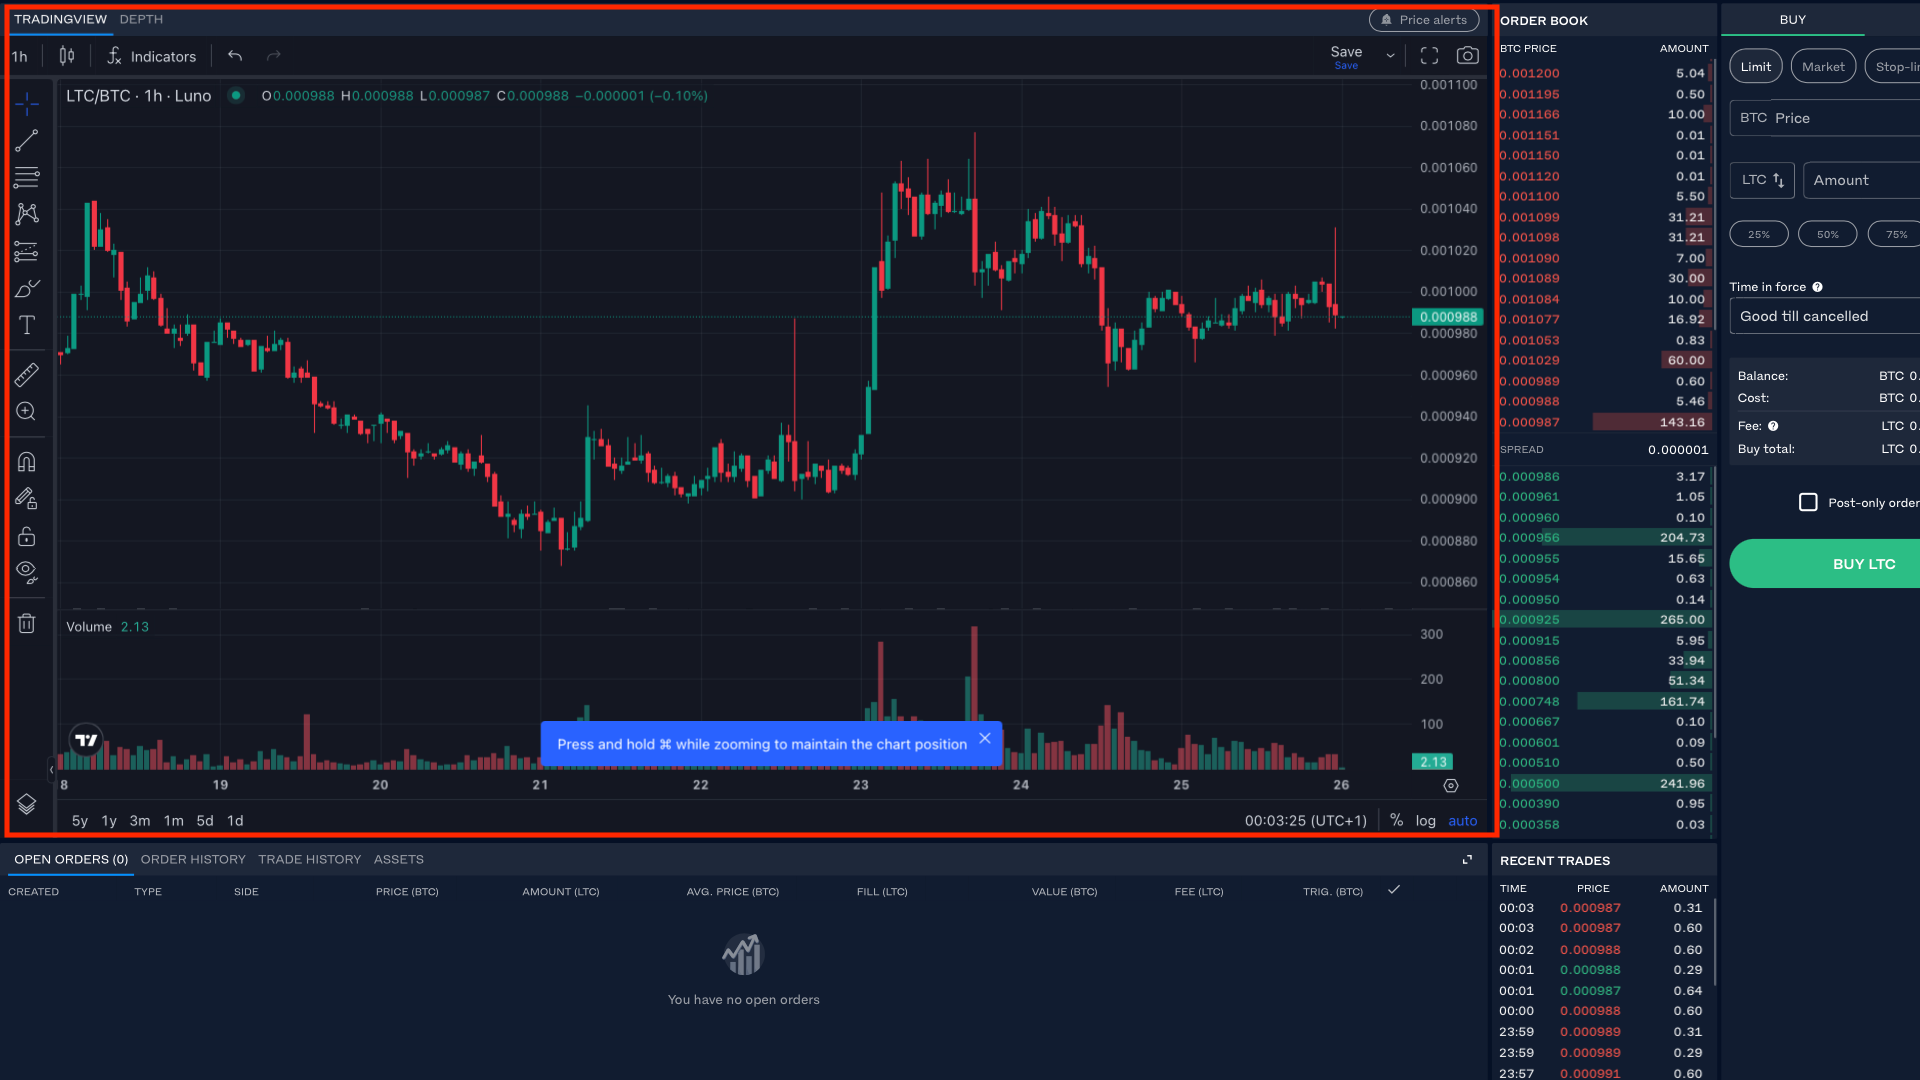The width and height of the screenshot is (1920, 1080).
Task: Click the Price alerts bell button
Action: (x=1424, y=20)
